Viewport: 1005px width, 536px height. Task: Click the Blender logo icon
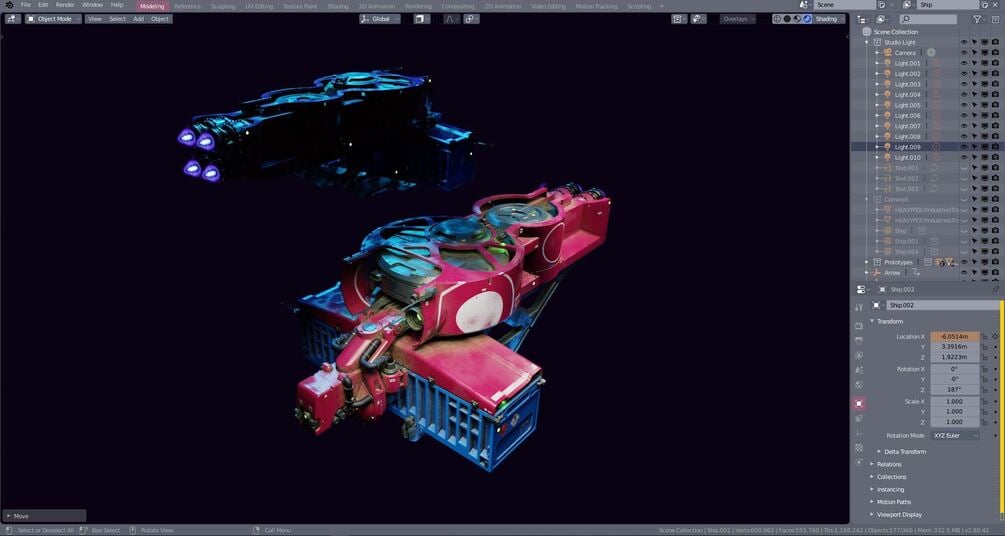[x=9, y=5]
